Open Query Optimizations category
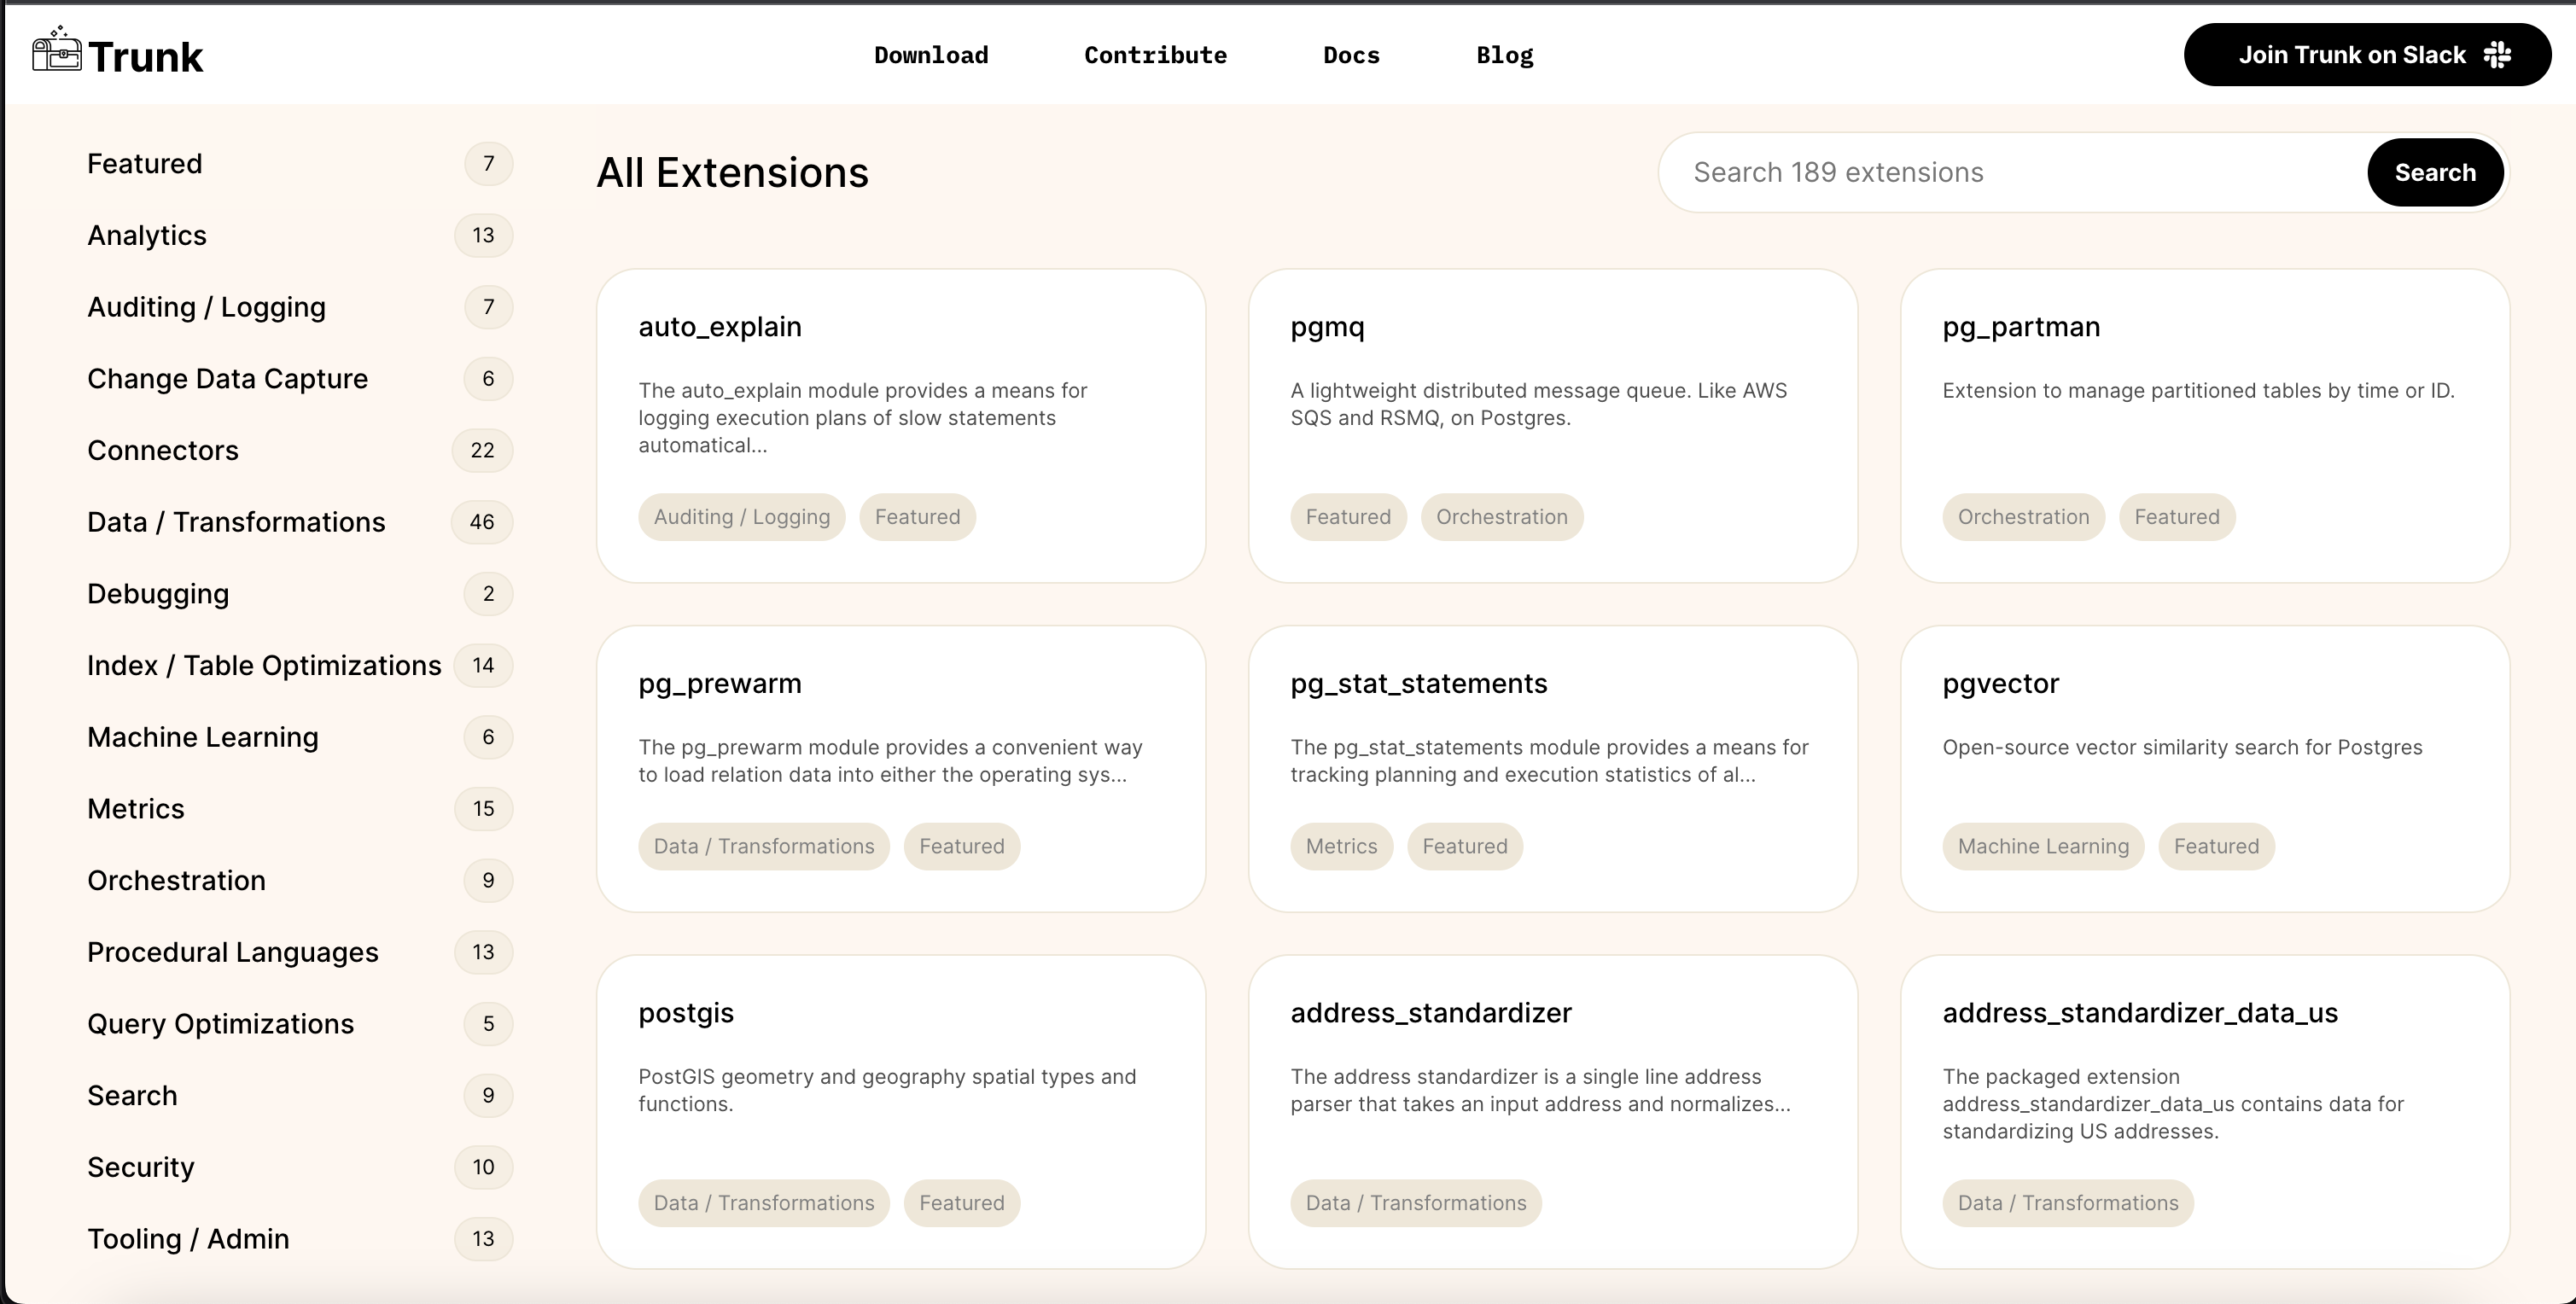The width and height of the screenshot is (2576, 1304). [x=300, y=1024]
